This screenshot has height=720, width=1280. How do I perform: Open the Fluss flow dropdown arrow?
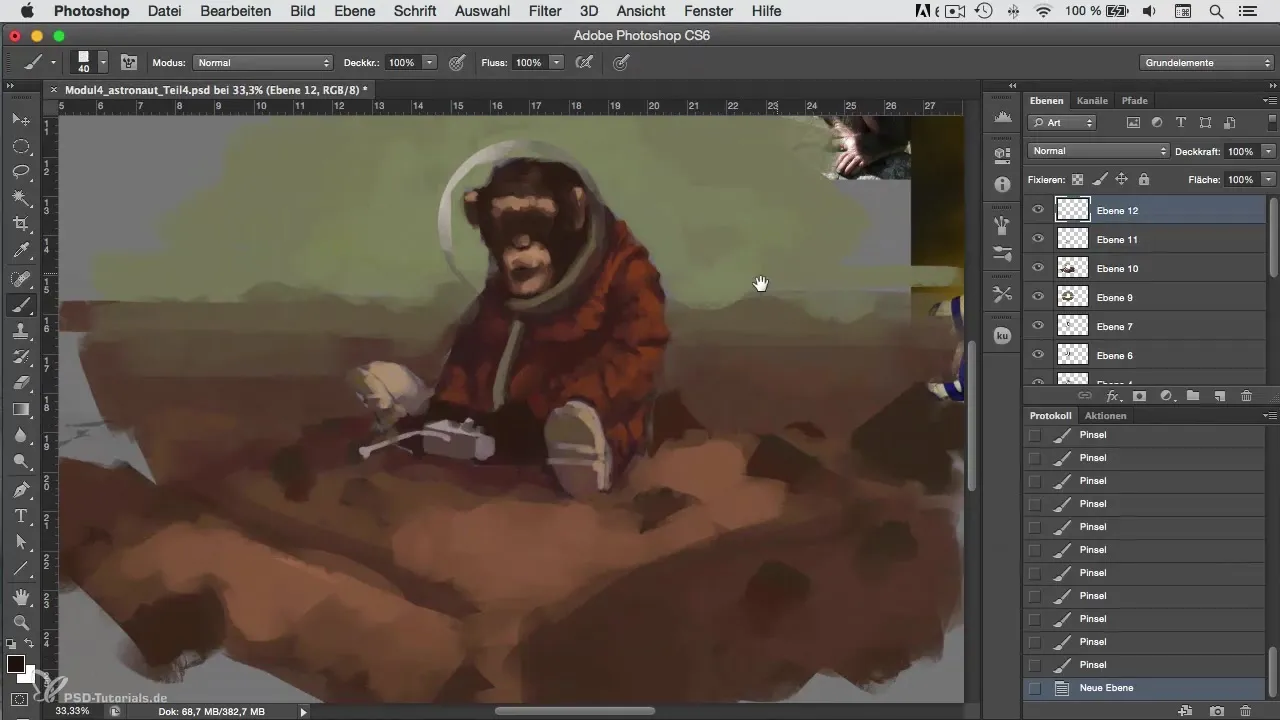[x=556, y=62]
